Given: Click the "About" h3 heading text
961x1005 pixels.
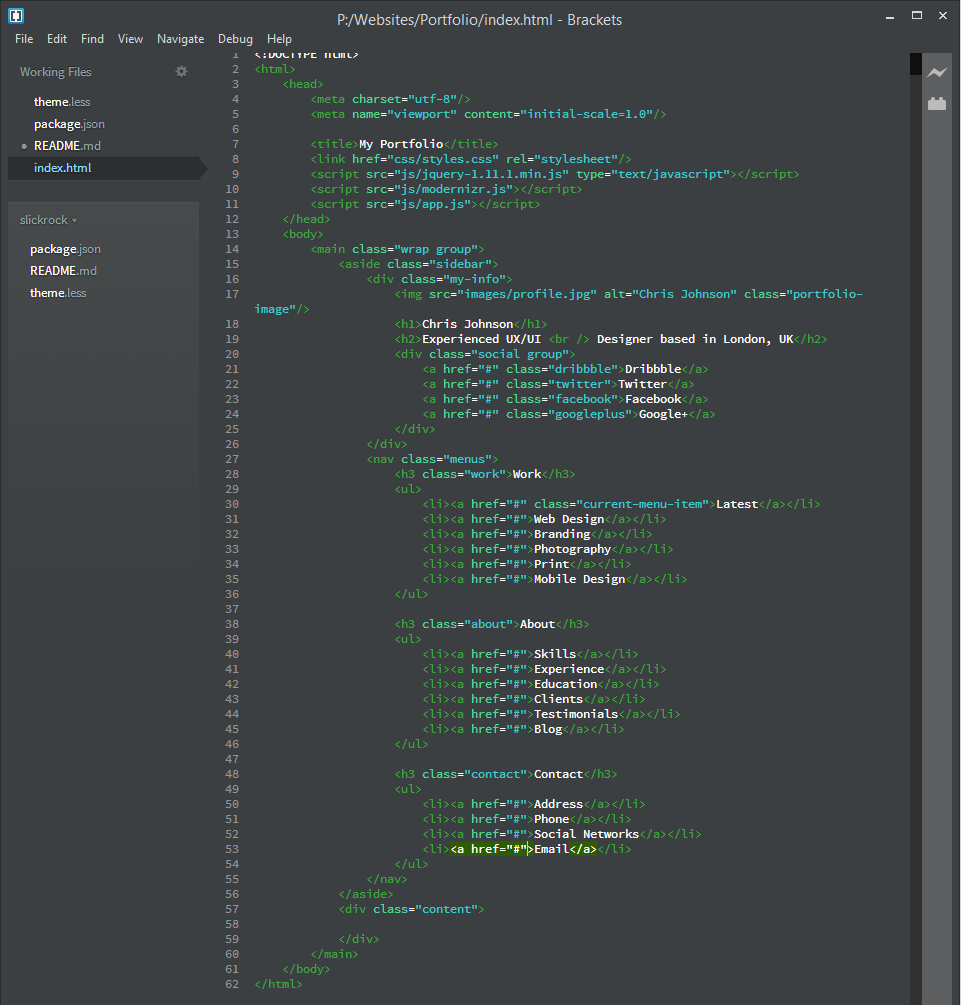Looking at the screenshot, I should tap(537, 624).
